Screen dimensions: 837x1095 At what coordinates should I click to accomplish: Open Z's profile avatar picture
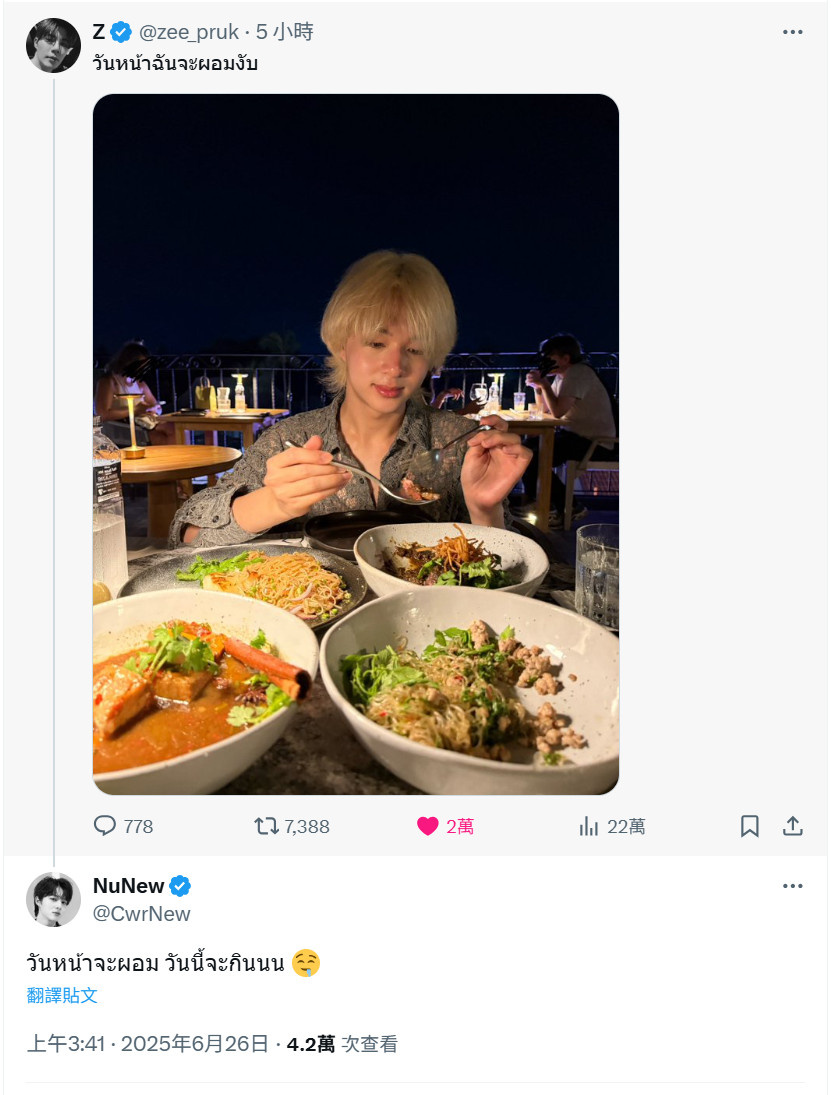tap(53, 45)
